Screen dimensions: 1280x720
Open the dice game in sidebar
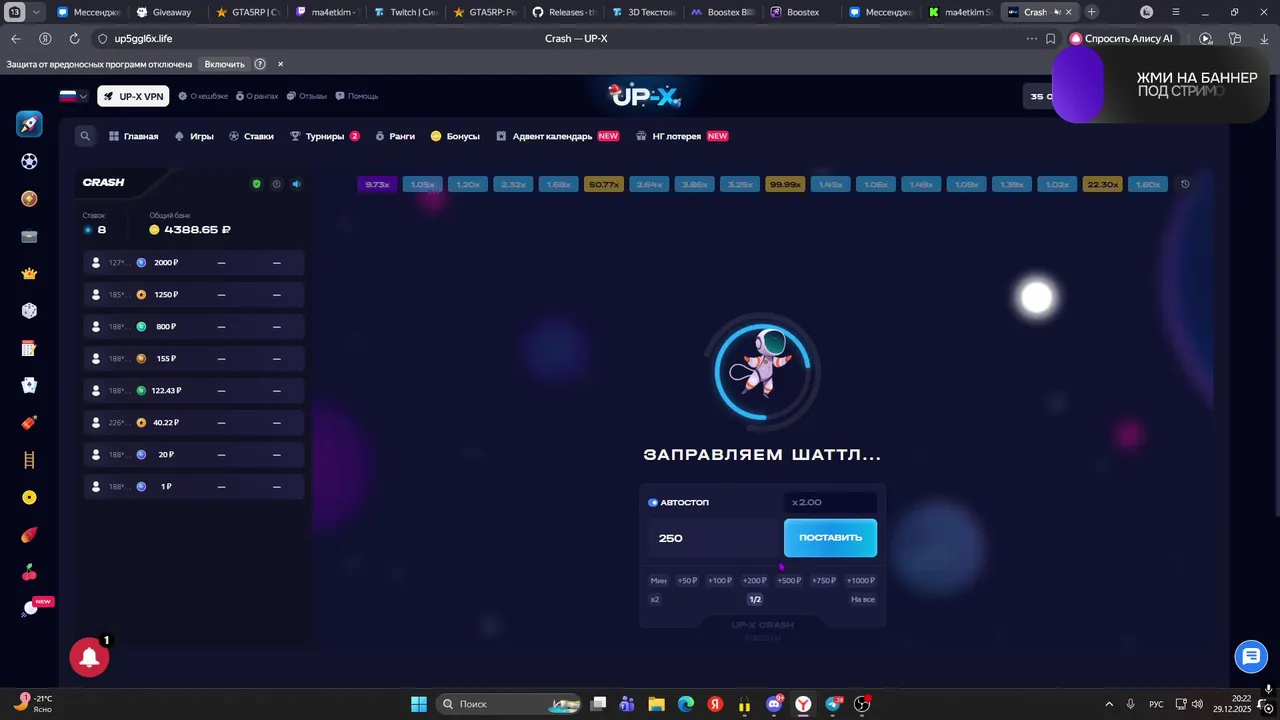click(x=29, y=311)
